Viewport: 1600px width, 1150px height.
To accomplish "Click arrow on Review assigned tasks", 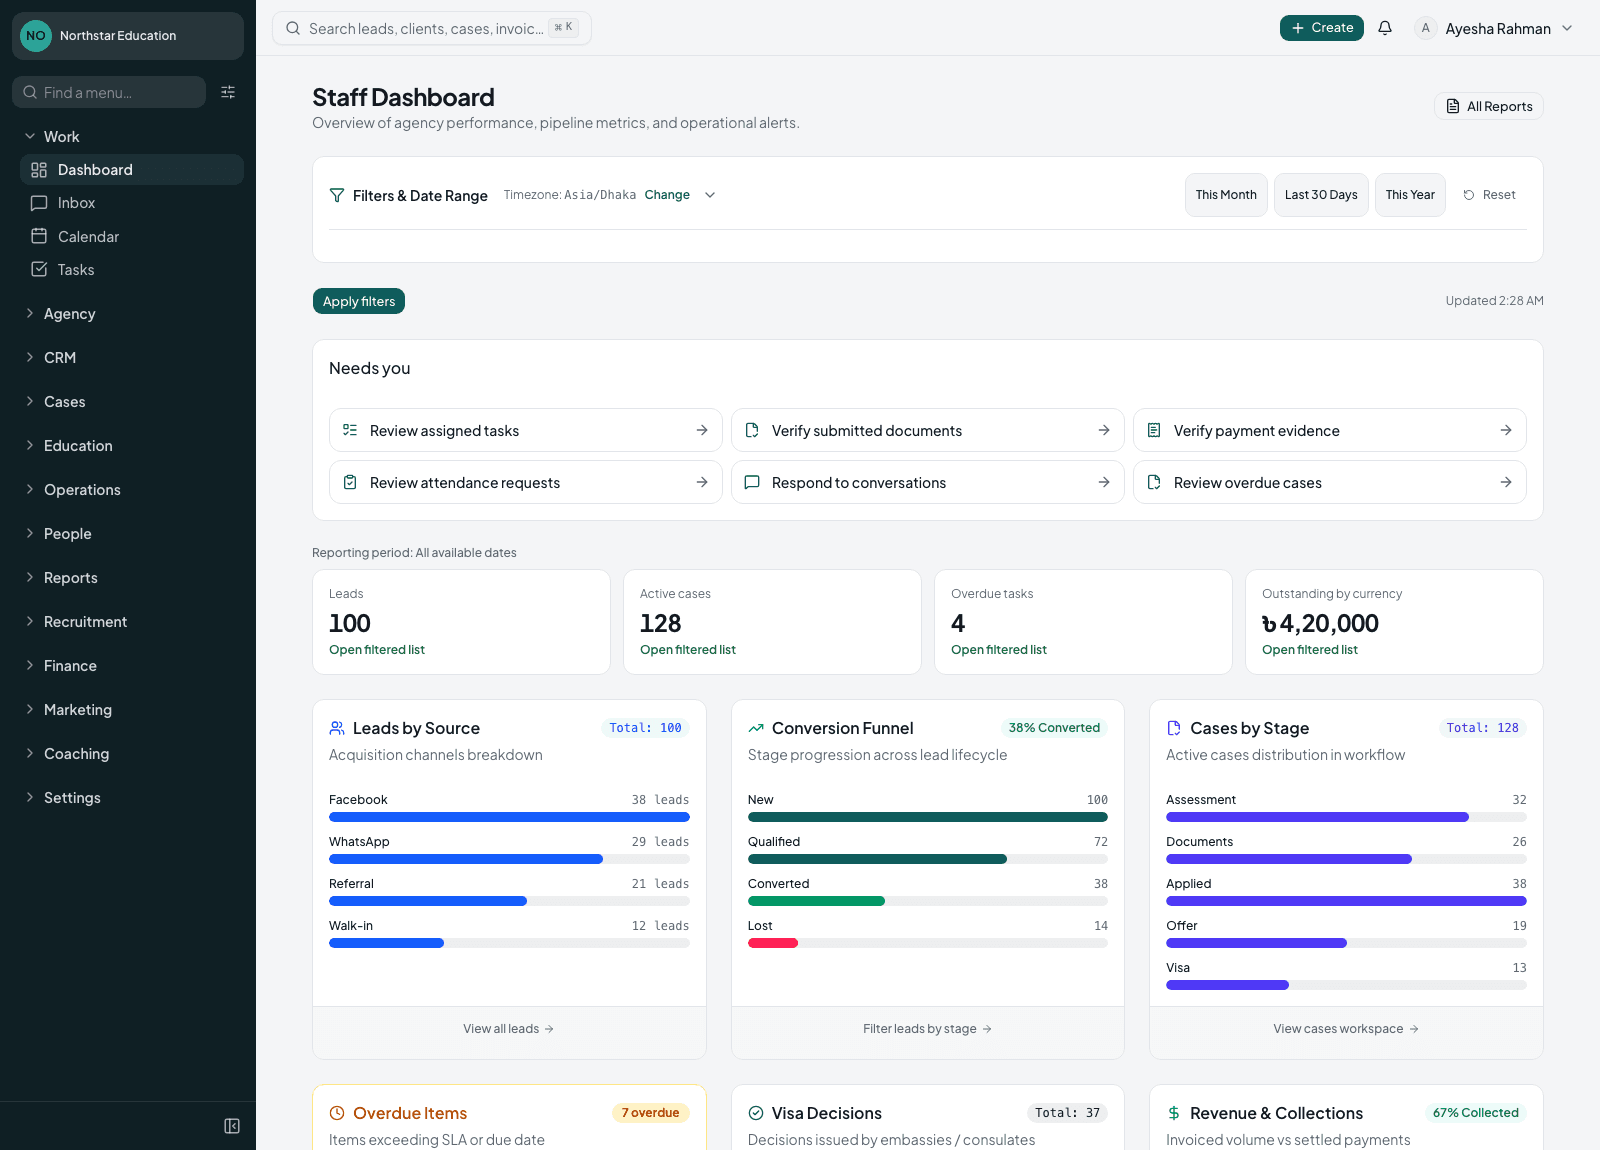I will (702, 430).
